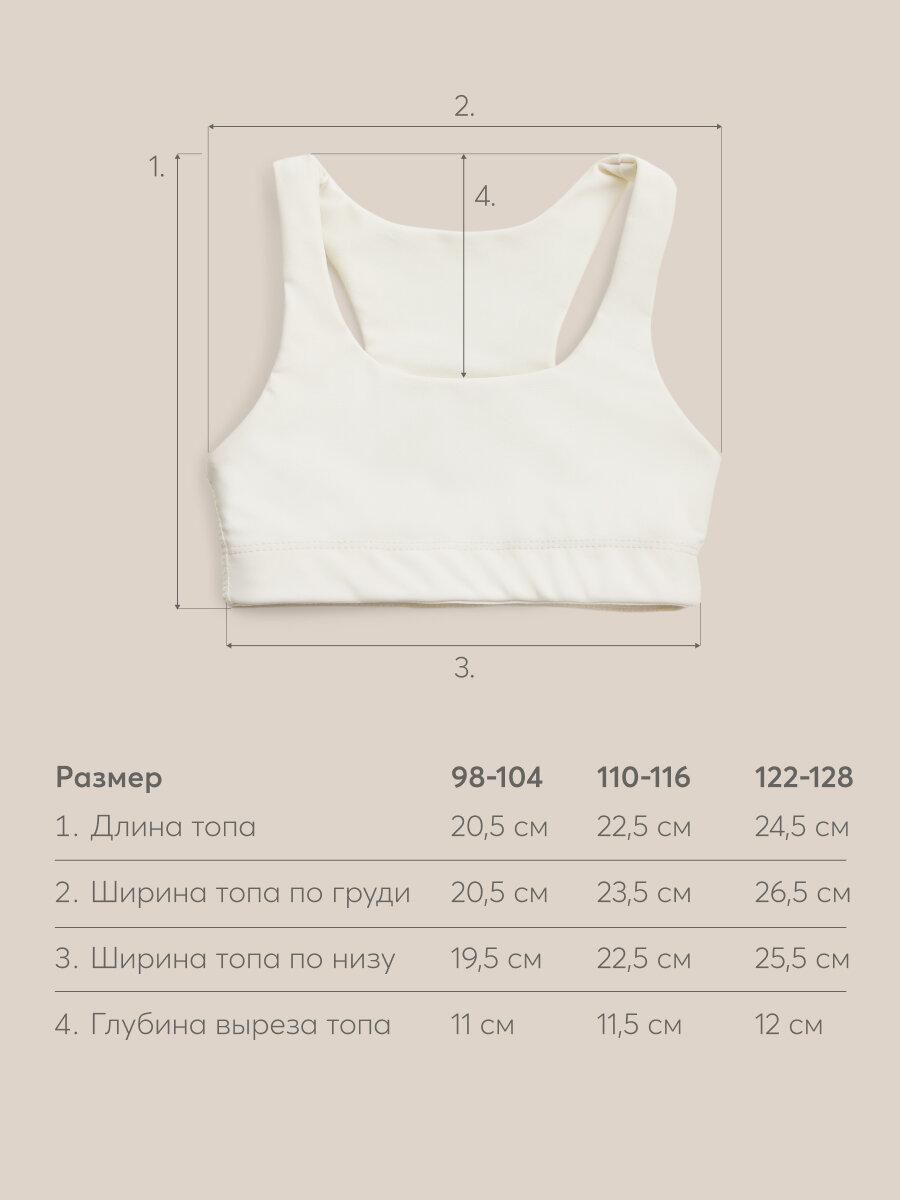This screenshot has height=1200, width=900.
Task: Click the 12 см neckline depth value
Action: [788, 1025]
